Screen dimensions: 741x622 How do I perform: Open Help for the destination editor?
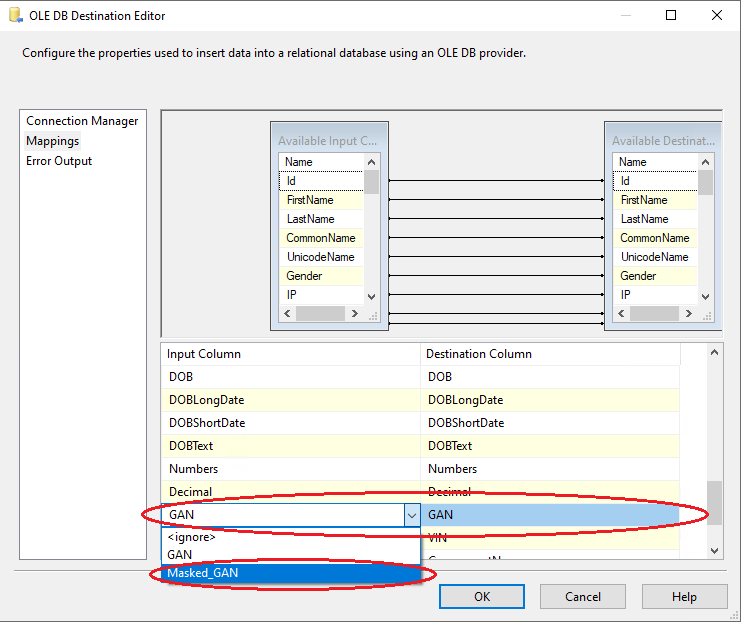pos(684,597)
